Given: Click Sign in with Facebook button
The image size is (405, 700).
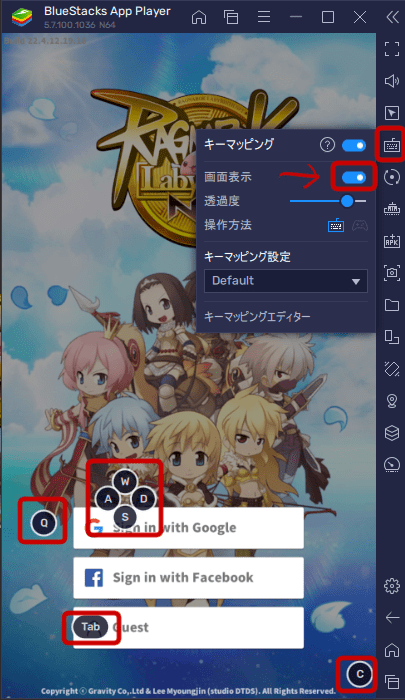Looking at the screenshot, I should 188,578.
